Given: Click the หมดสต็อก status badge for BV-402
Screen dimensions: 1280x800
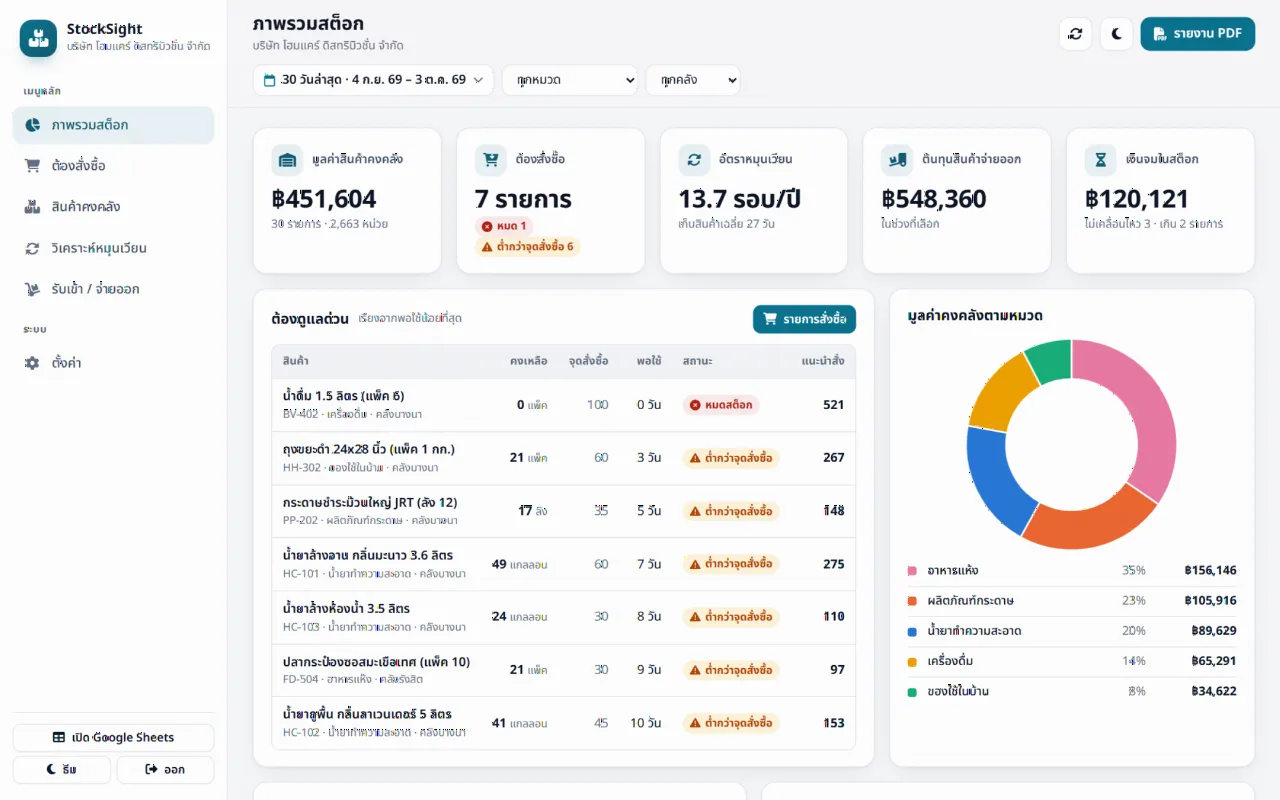Looking at the screenshot, I should point(721,405).
